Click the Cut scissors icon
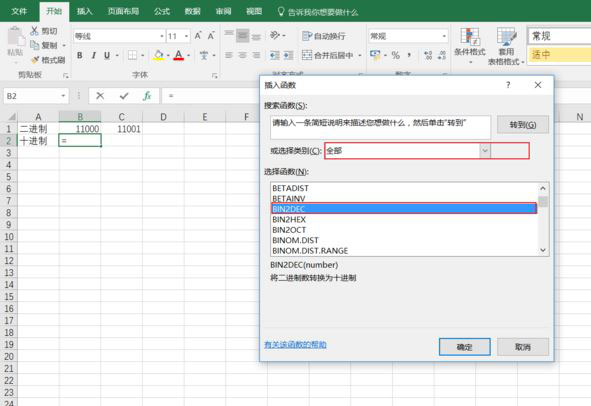The height and width of the screenshot is (406, 591). (34, 31)
